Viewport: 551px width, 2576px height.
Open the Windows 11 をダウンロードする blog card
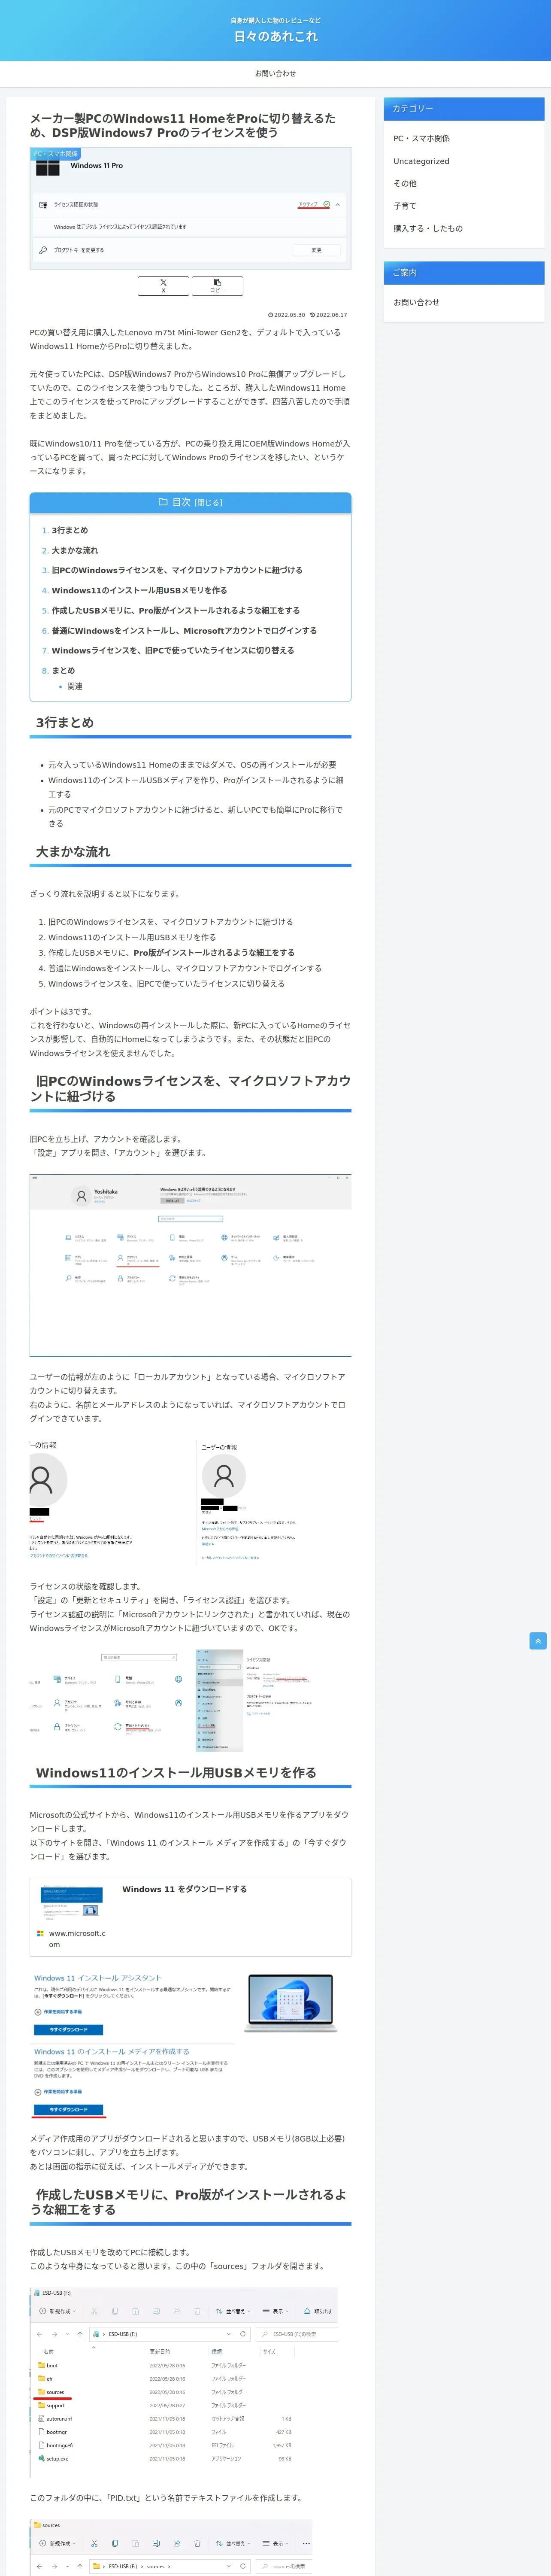click(190, 1916)
